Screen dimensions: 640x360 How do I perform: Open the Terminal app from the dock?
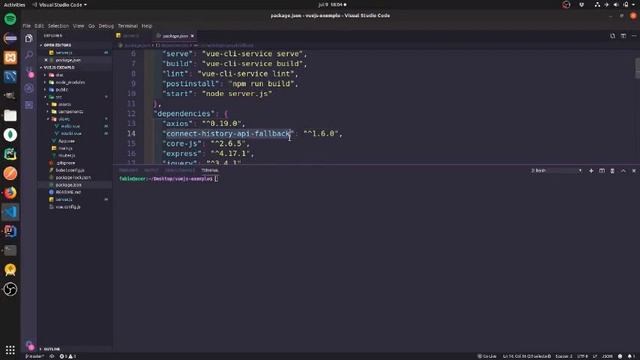point(10,251)
